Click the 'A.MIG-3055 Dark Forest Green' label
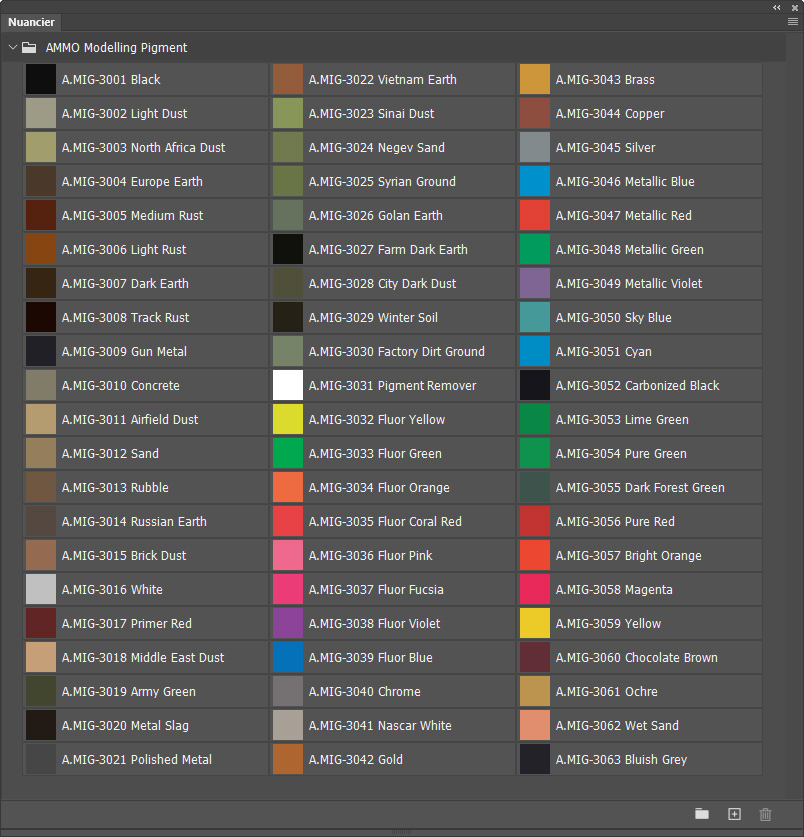Image resolution: width=804 pixels, height=837 pixels. point(640,487)
